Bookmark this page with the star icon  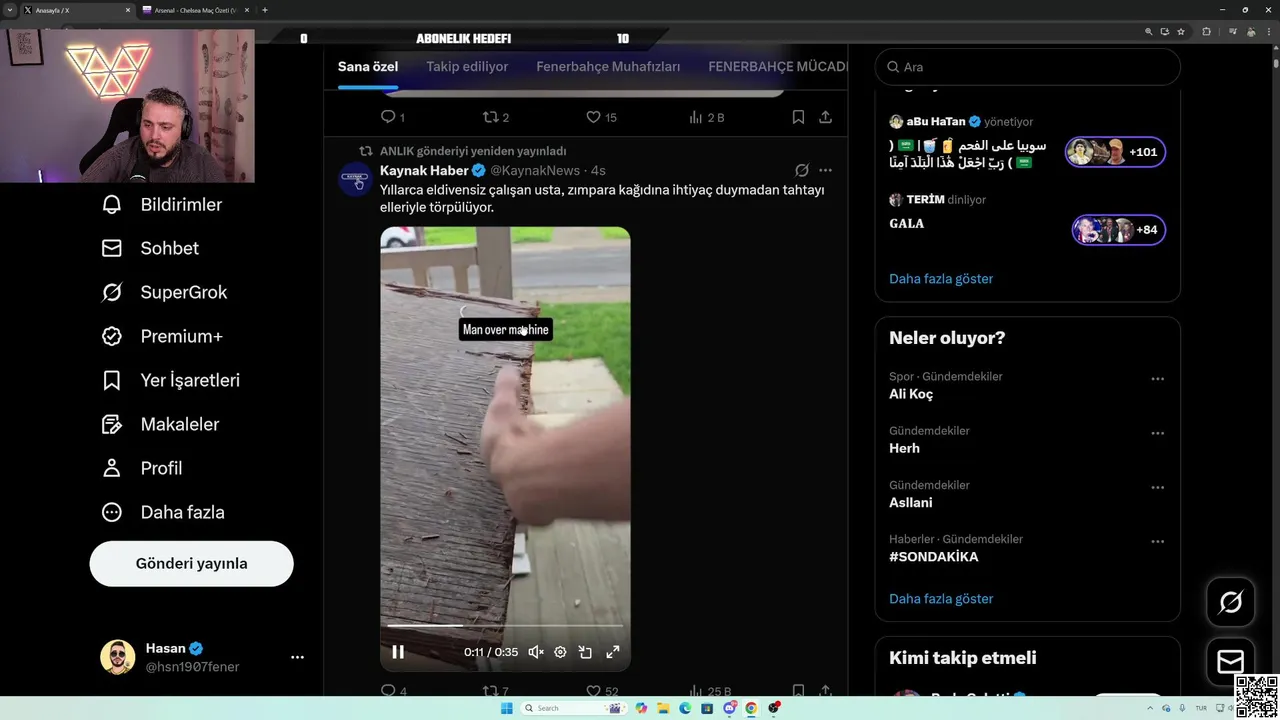(x=1180, y=31)
